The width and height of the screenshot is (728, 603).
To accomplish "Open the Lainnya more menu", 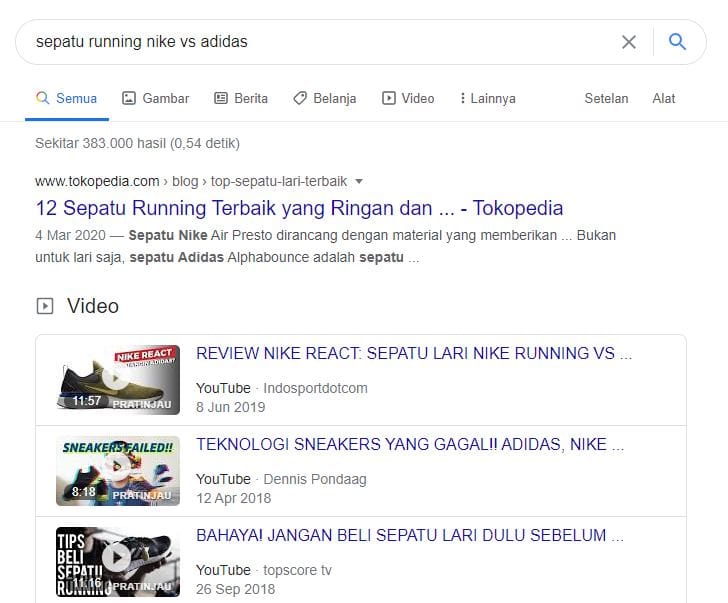I will [x=488, y=98].
